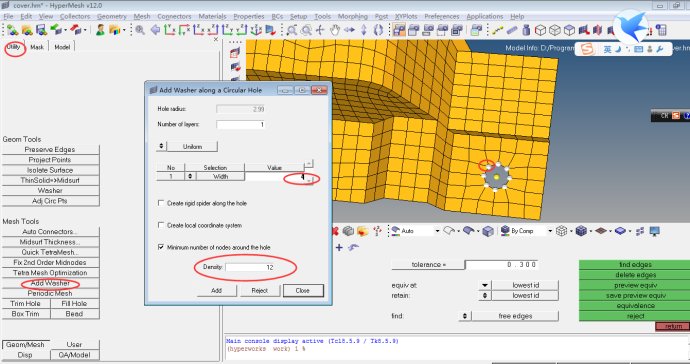Click the Density input field
Screen dimensions: 690x364
tap(250, 267)
